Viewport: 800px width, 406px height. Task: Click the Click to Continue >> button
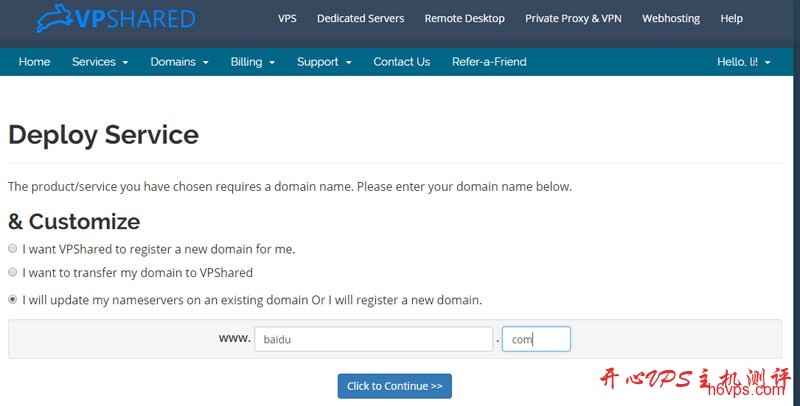click(394, 386)
